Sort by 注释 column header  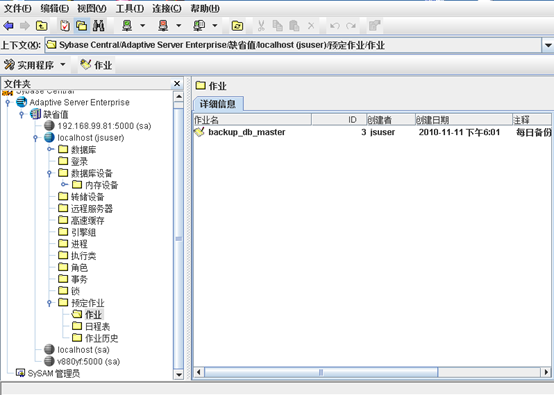[532, 120]
